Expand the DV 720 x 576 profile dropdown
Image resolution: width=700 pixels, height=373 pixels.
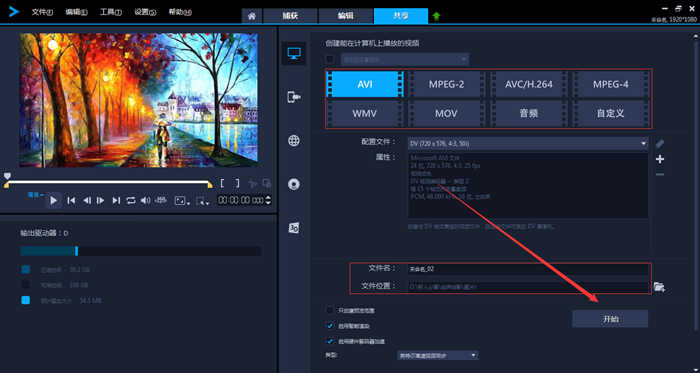click(x=528, y=144)
